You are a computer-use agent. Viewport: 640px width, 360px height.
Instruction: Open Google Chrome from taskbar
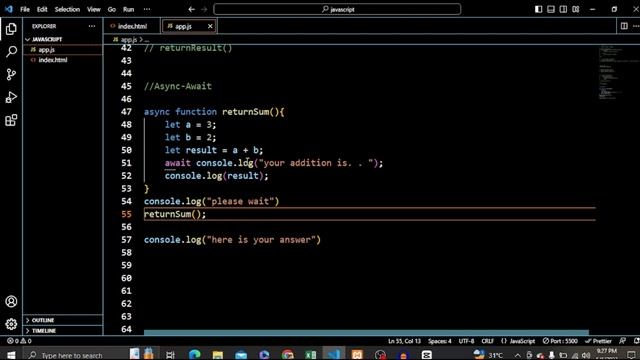tap(288, 355)
